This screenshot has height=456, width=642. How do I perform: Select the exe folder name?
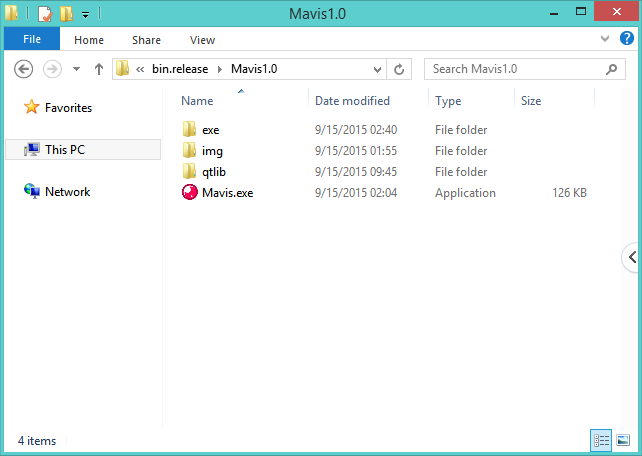pyautogui.click(x=210, y=130)
